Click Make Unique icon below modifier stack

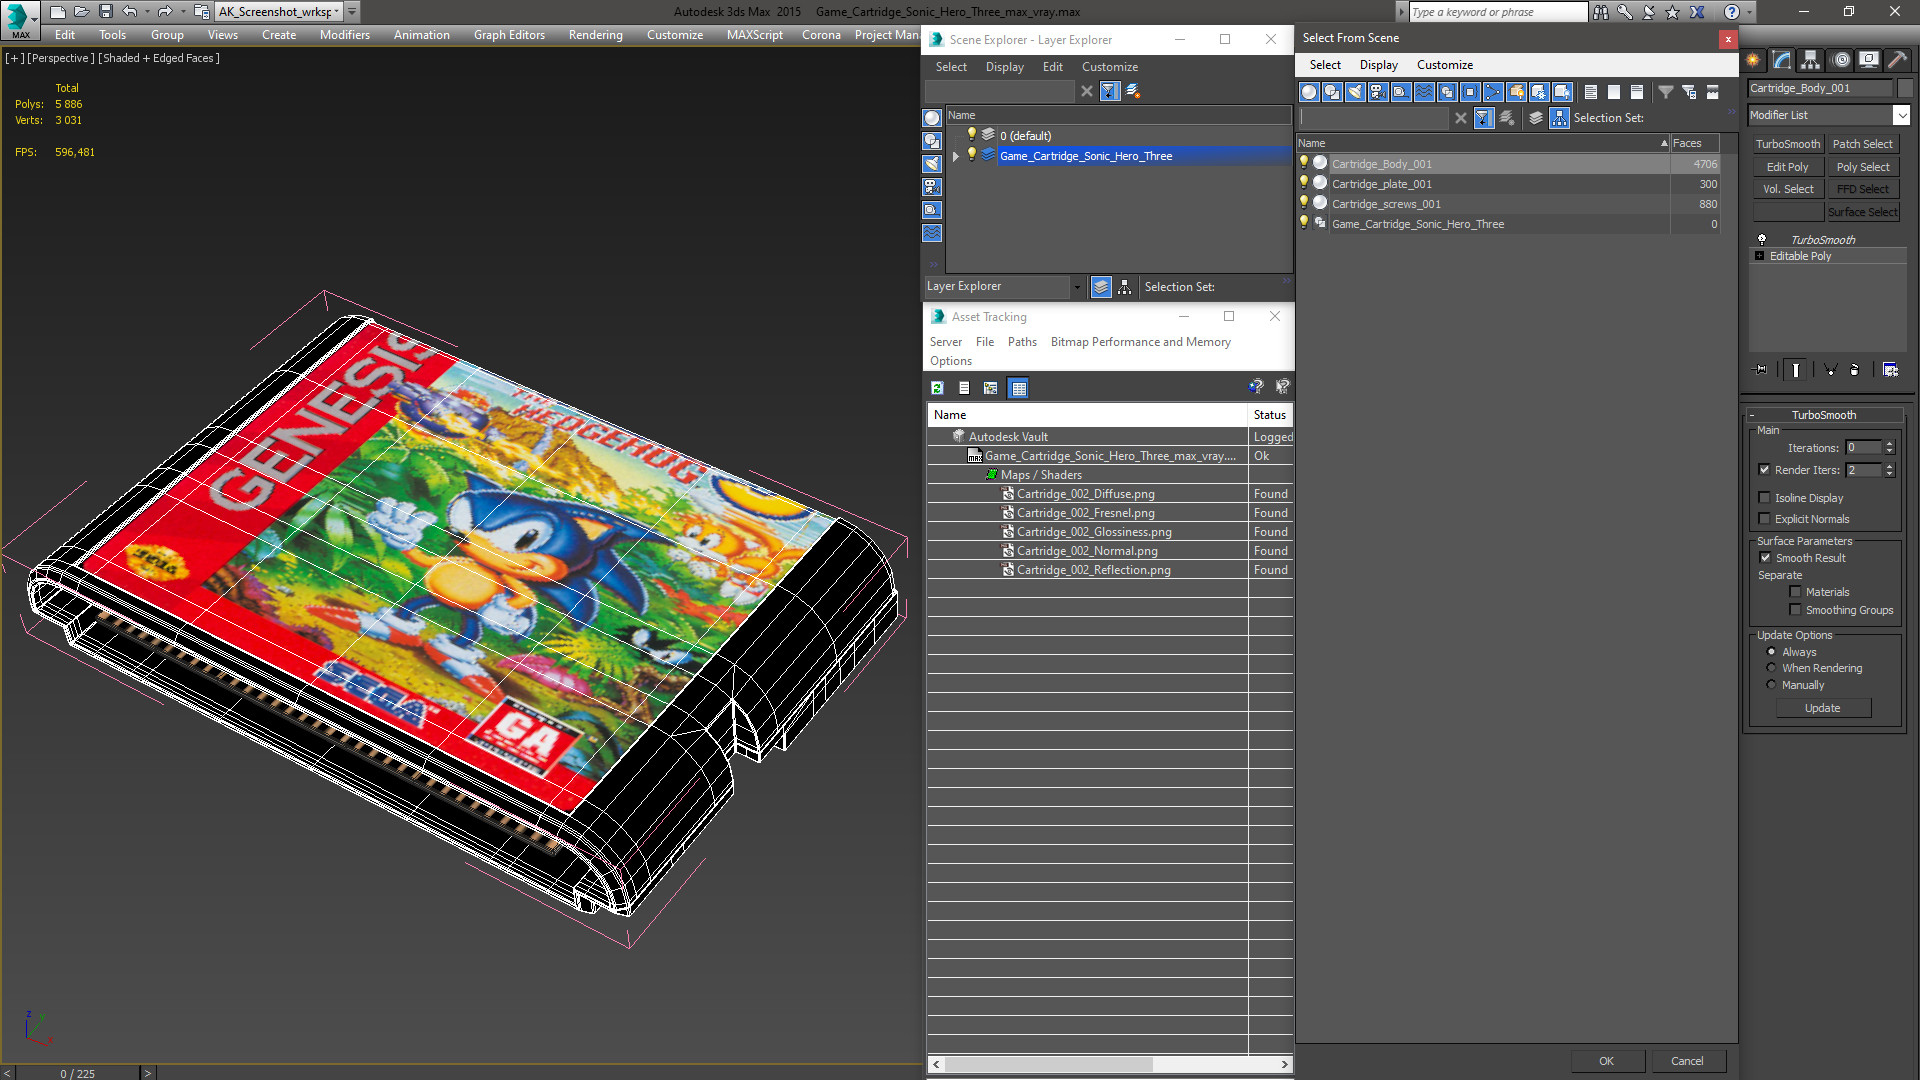tap(1831, 370)
